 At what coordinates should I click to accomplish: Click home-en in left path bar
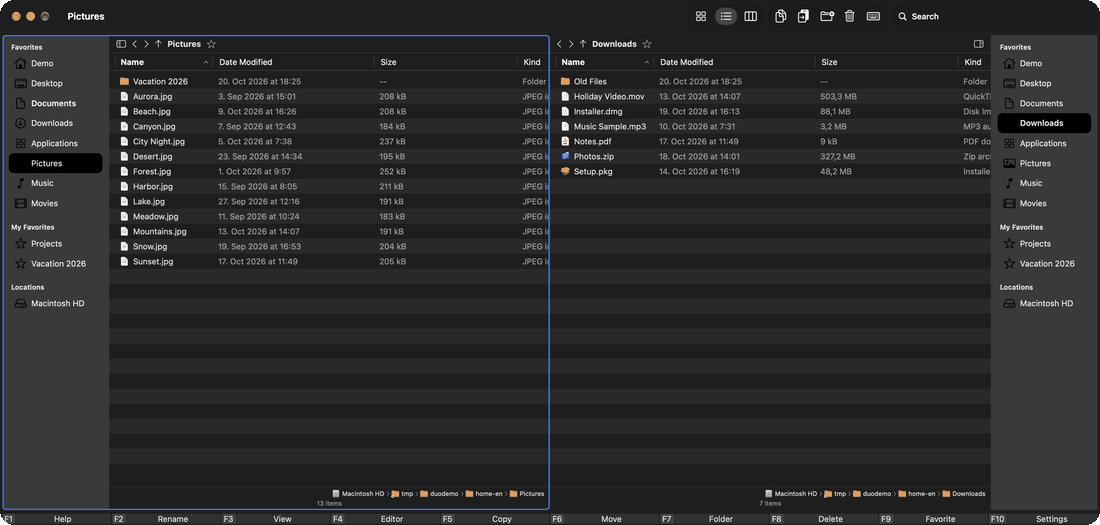[484, 494]
